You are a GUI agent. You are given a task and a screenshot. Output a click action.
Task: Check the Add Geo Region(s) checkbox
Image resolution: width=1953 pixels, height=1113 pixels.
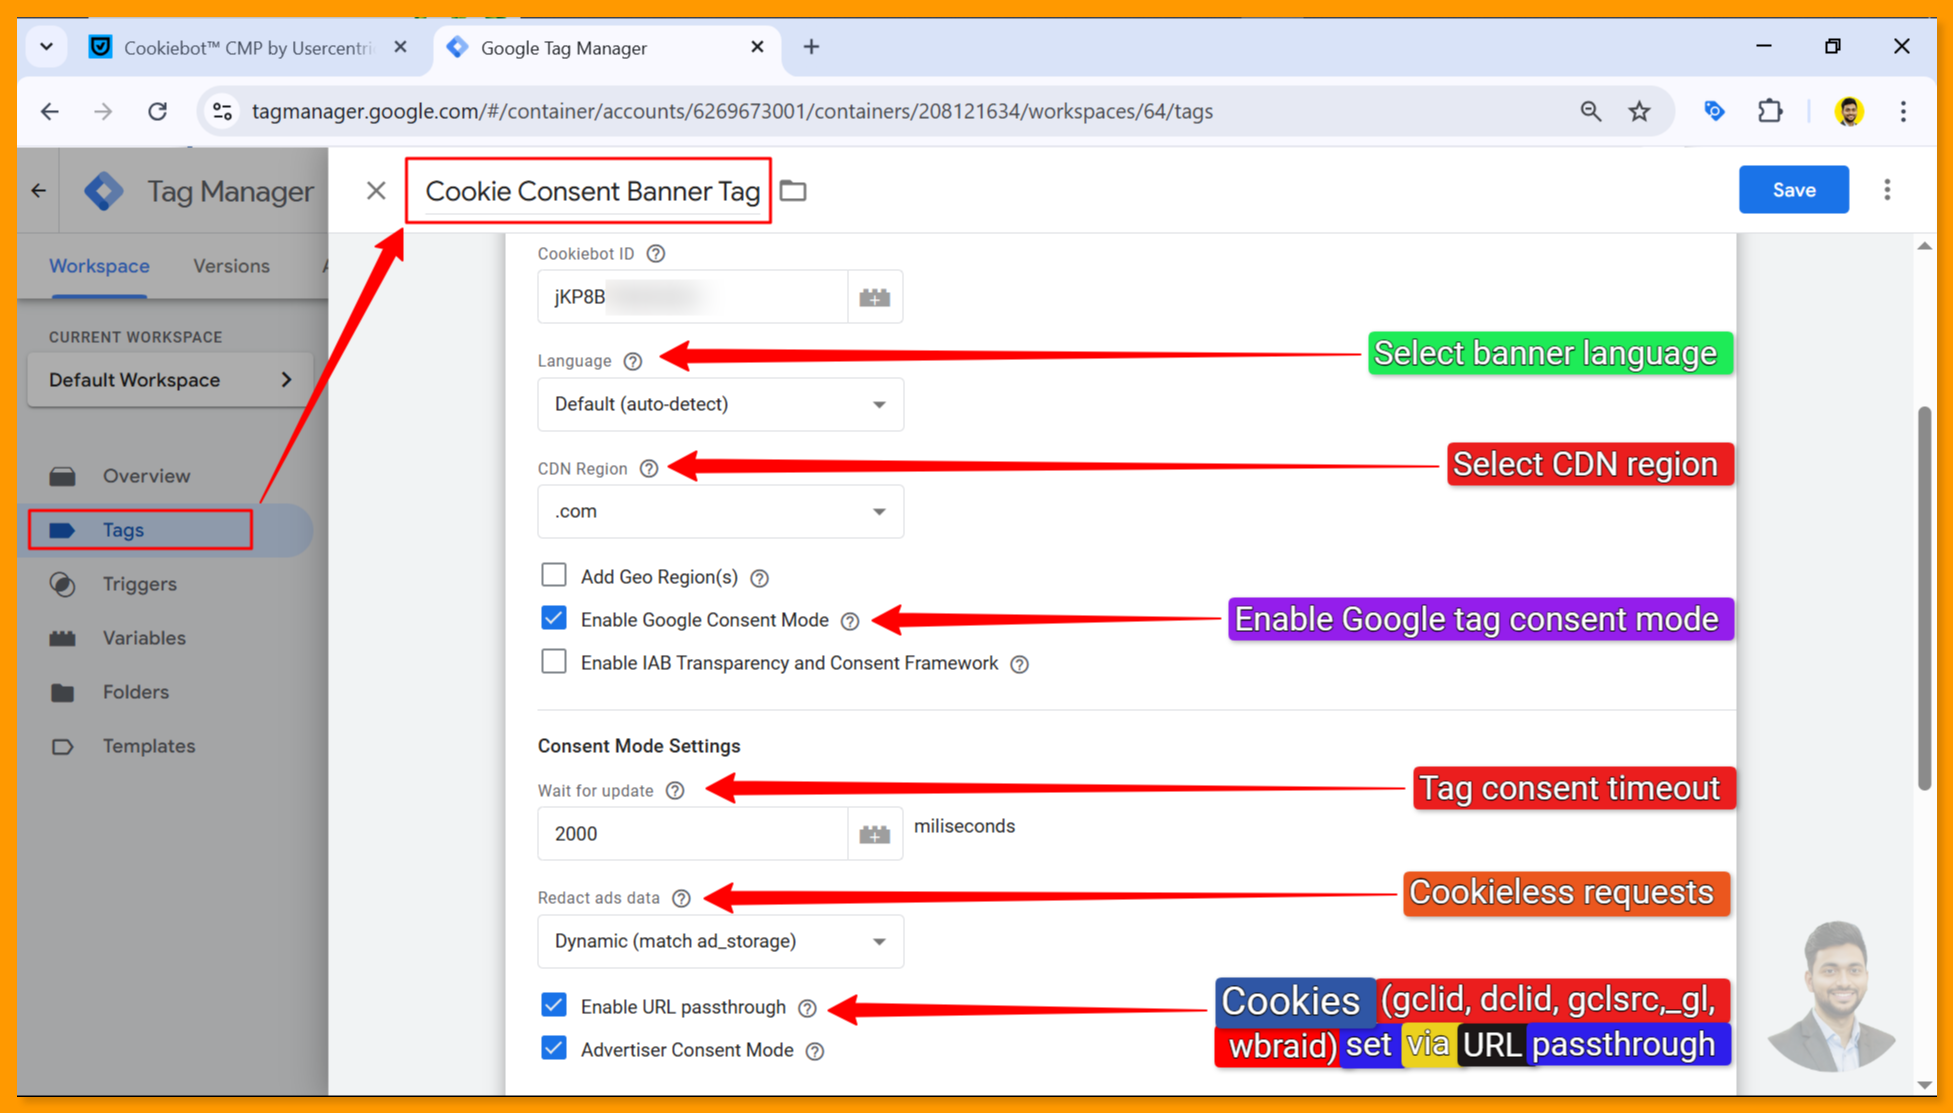pyautogui.click(x=554, y=575)
